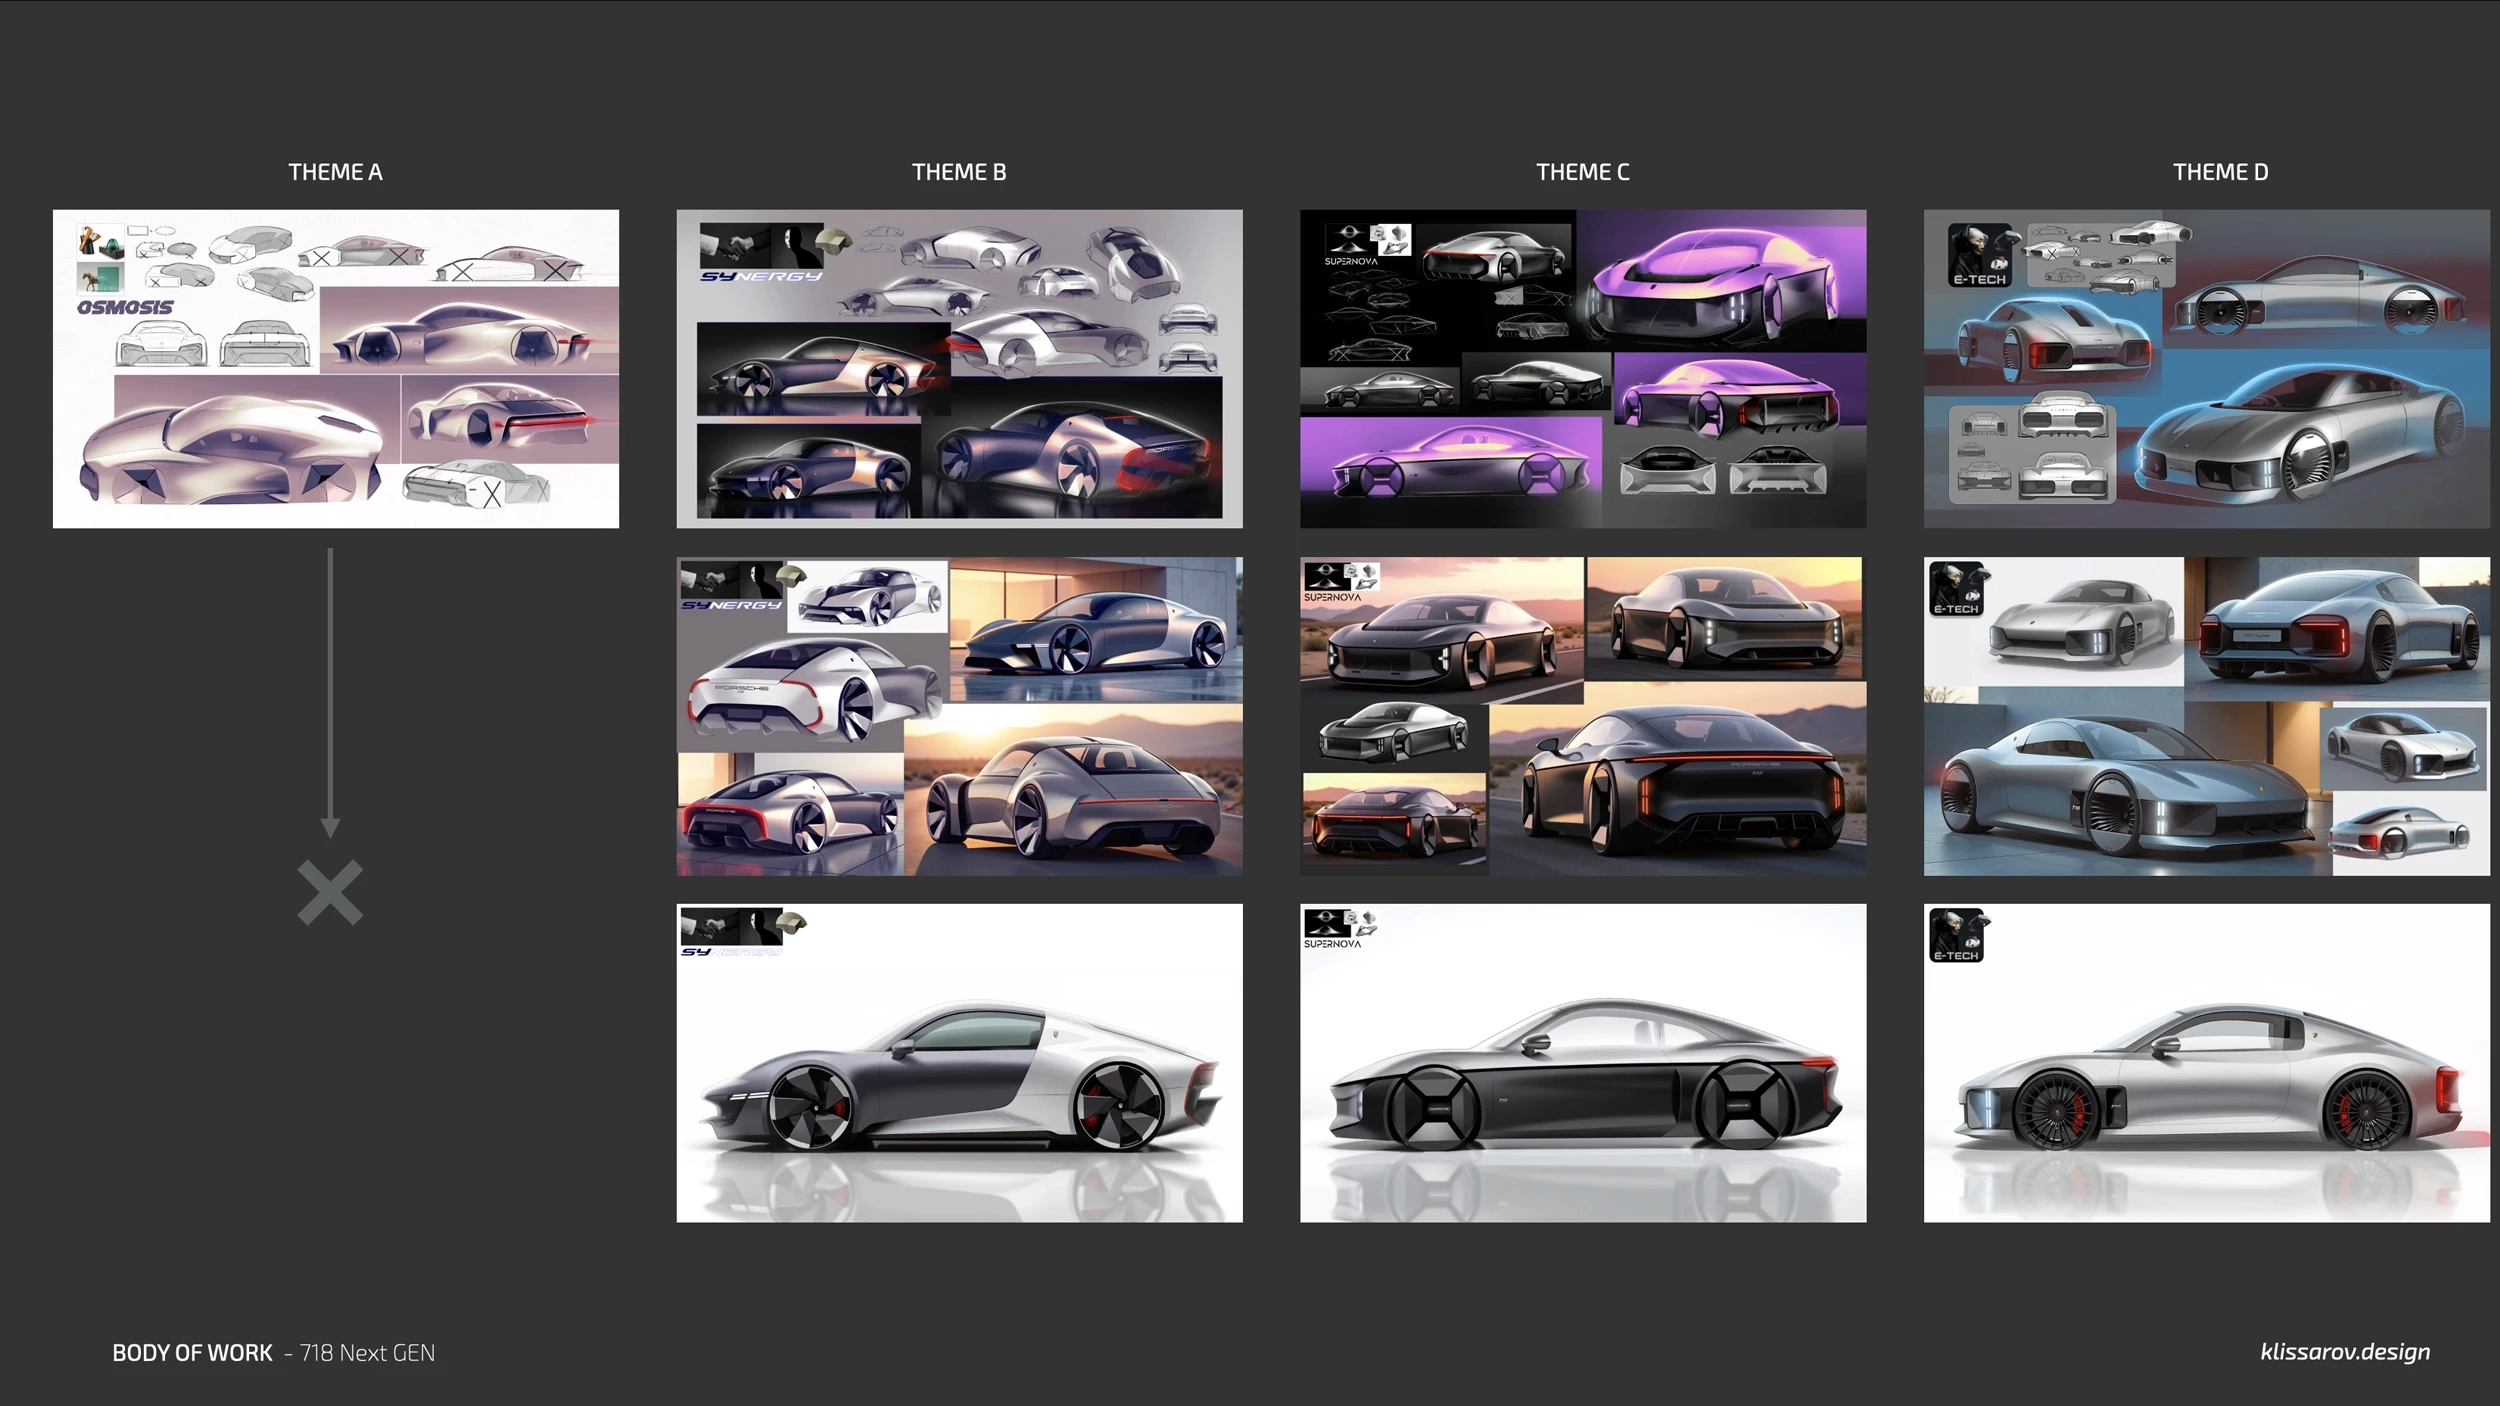This screenshot has width=2500, height=1406.
Task: Click the SYNERGY logo on Theme B board
Action: (760, 277)
